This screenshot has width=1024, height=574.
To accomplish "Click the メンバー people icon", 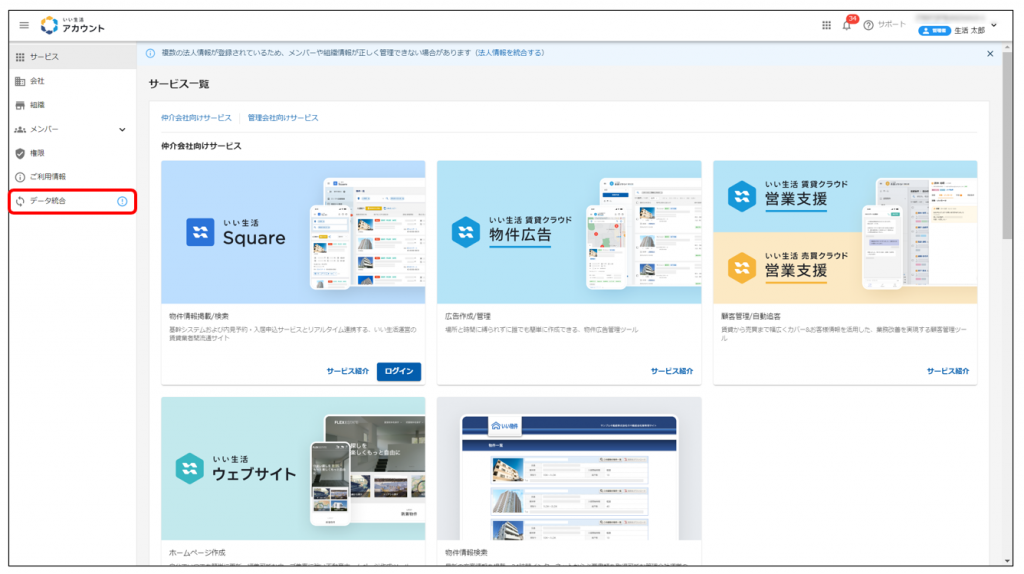I will tap(20, 129).
